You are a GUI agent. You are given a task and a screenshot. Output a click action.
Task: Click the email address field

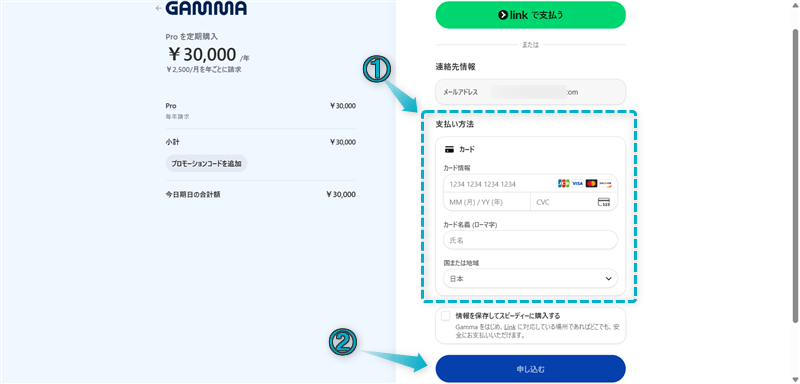click(x=530, y=92)
